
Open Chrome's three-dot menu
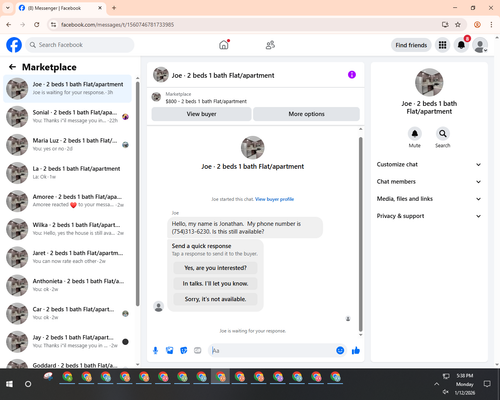tap(491, 25)
